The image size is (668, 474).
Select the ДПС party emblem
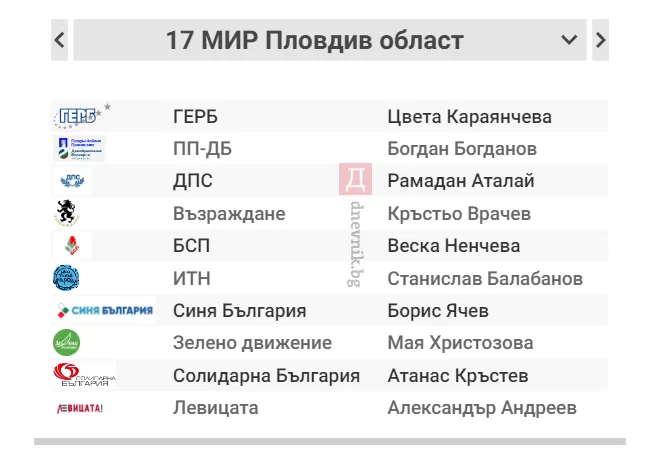(72, 181)
